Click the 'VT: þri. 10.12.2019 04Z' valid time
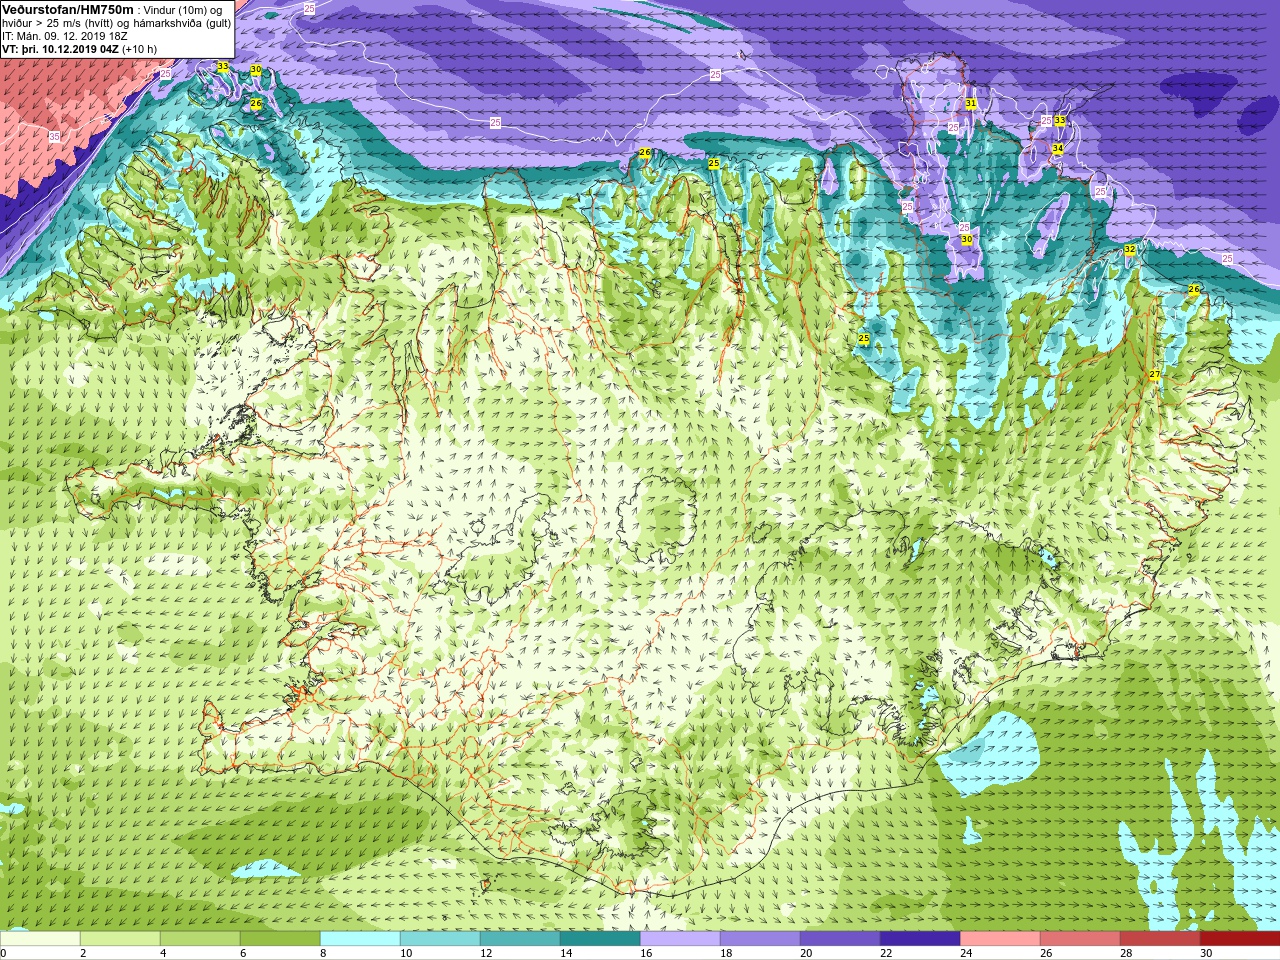 click(61, 48)
